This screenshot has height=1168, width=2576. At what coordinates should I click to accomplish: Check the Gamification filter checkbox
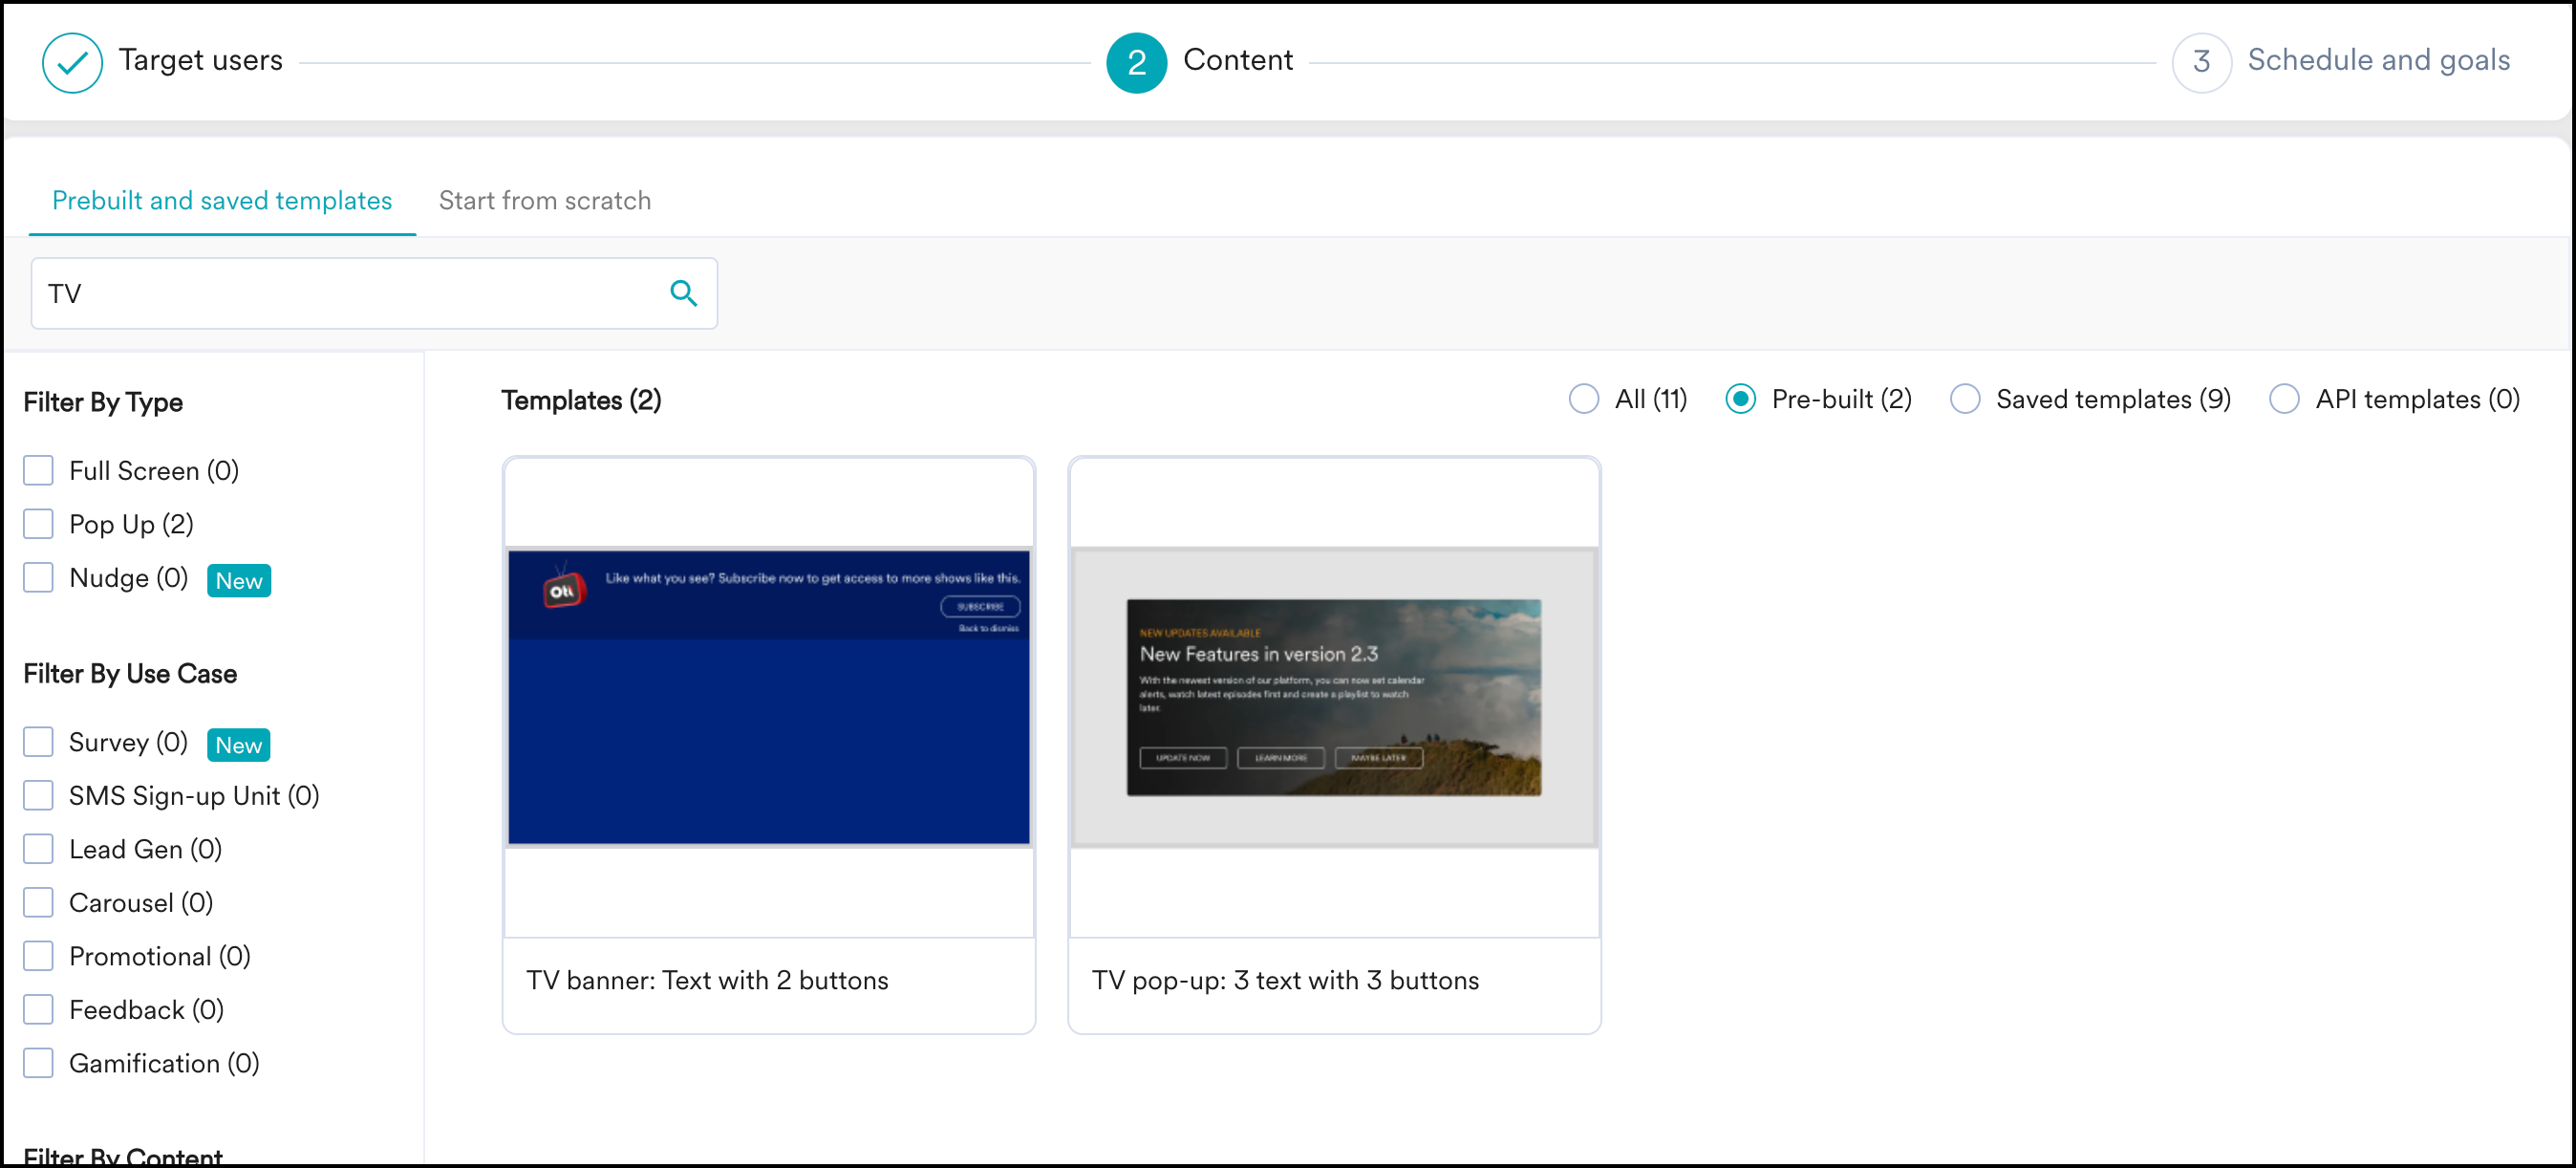(x=38, y=1063)
